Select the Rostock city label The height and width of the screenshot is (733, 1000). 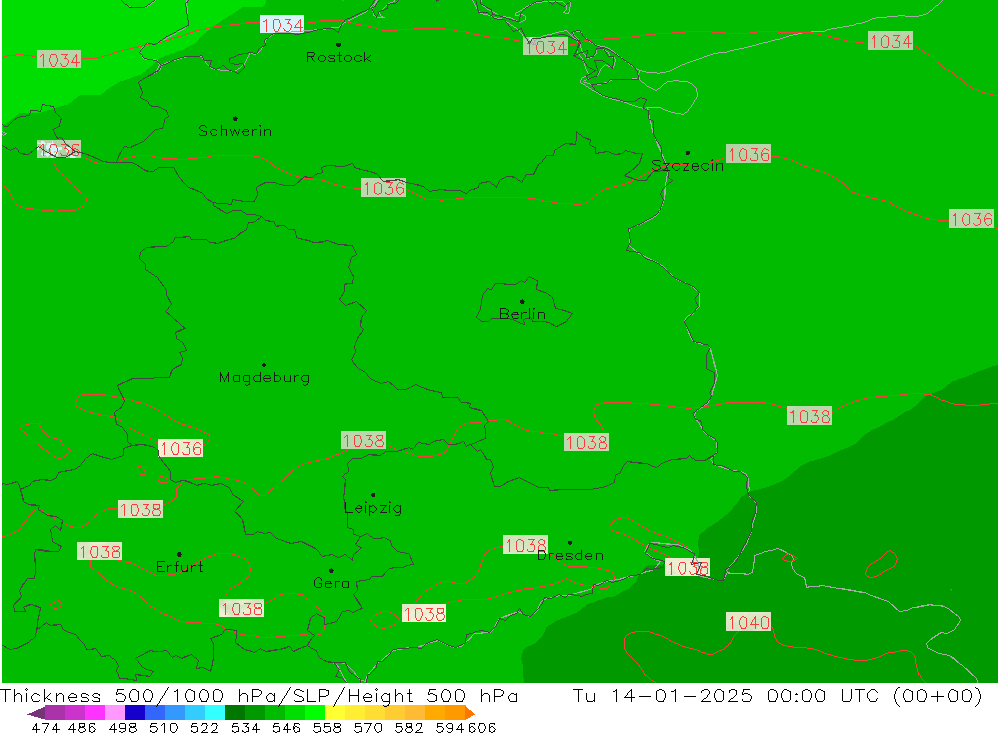coord(339,57)
